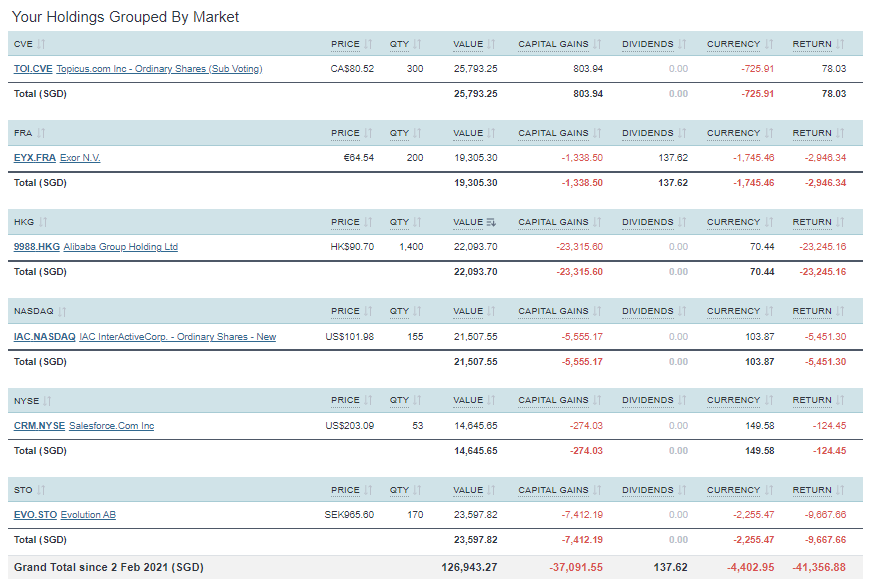Click FRA table DIVIDENDS column header
The image size is (871, 580).
click(x=648, y=133)
